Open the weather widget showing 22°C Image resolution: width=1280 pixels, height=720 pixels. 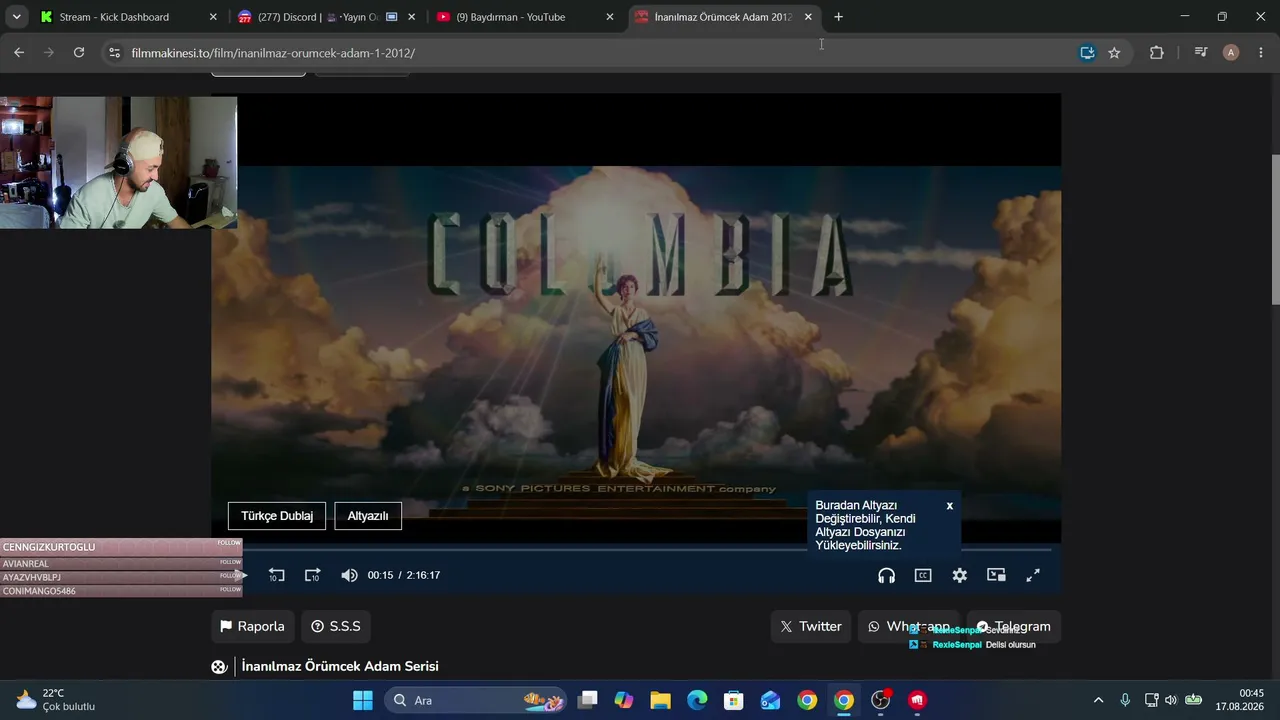pos(56,700)
